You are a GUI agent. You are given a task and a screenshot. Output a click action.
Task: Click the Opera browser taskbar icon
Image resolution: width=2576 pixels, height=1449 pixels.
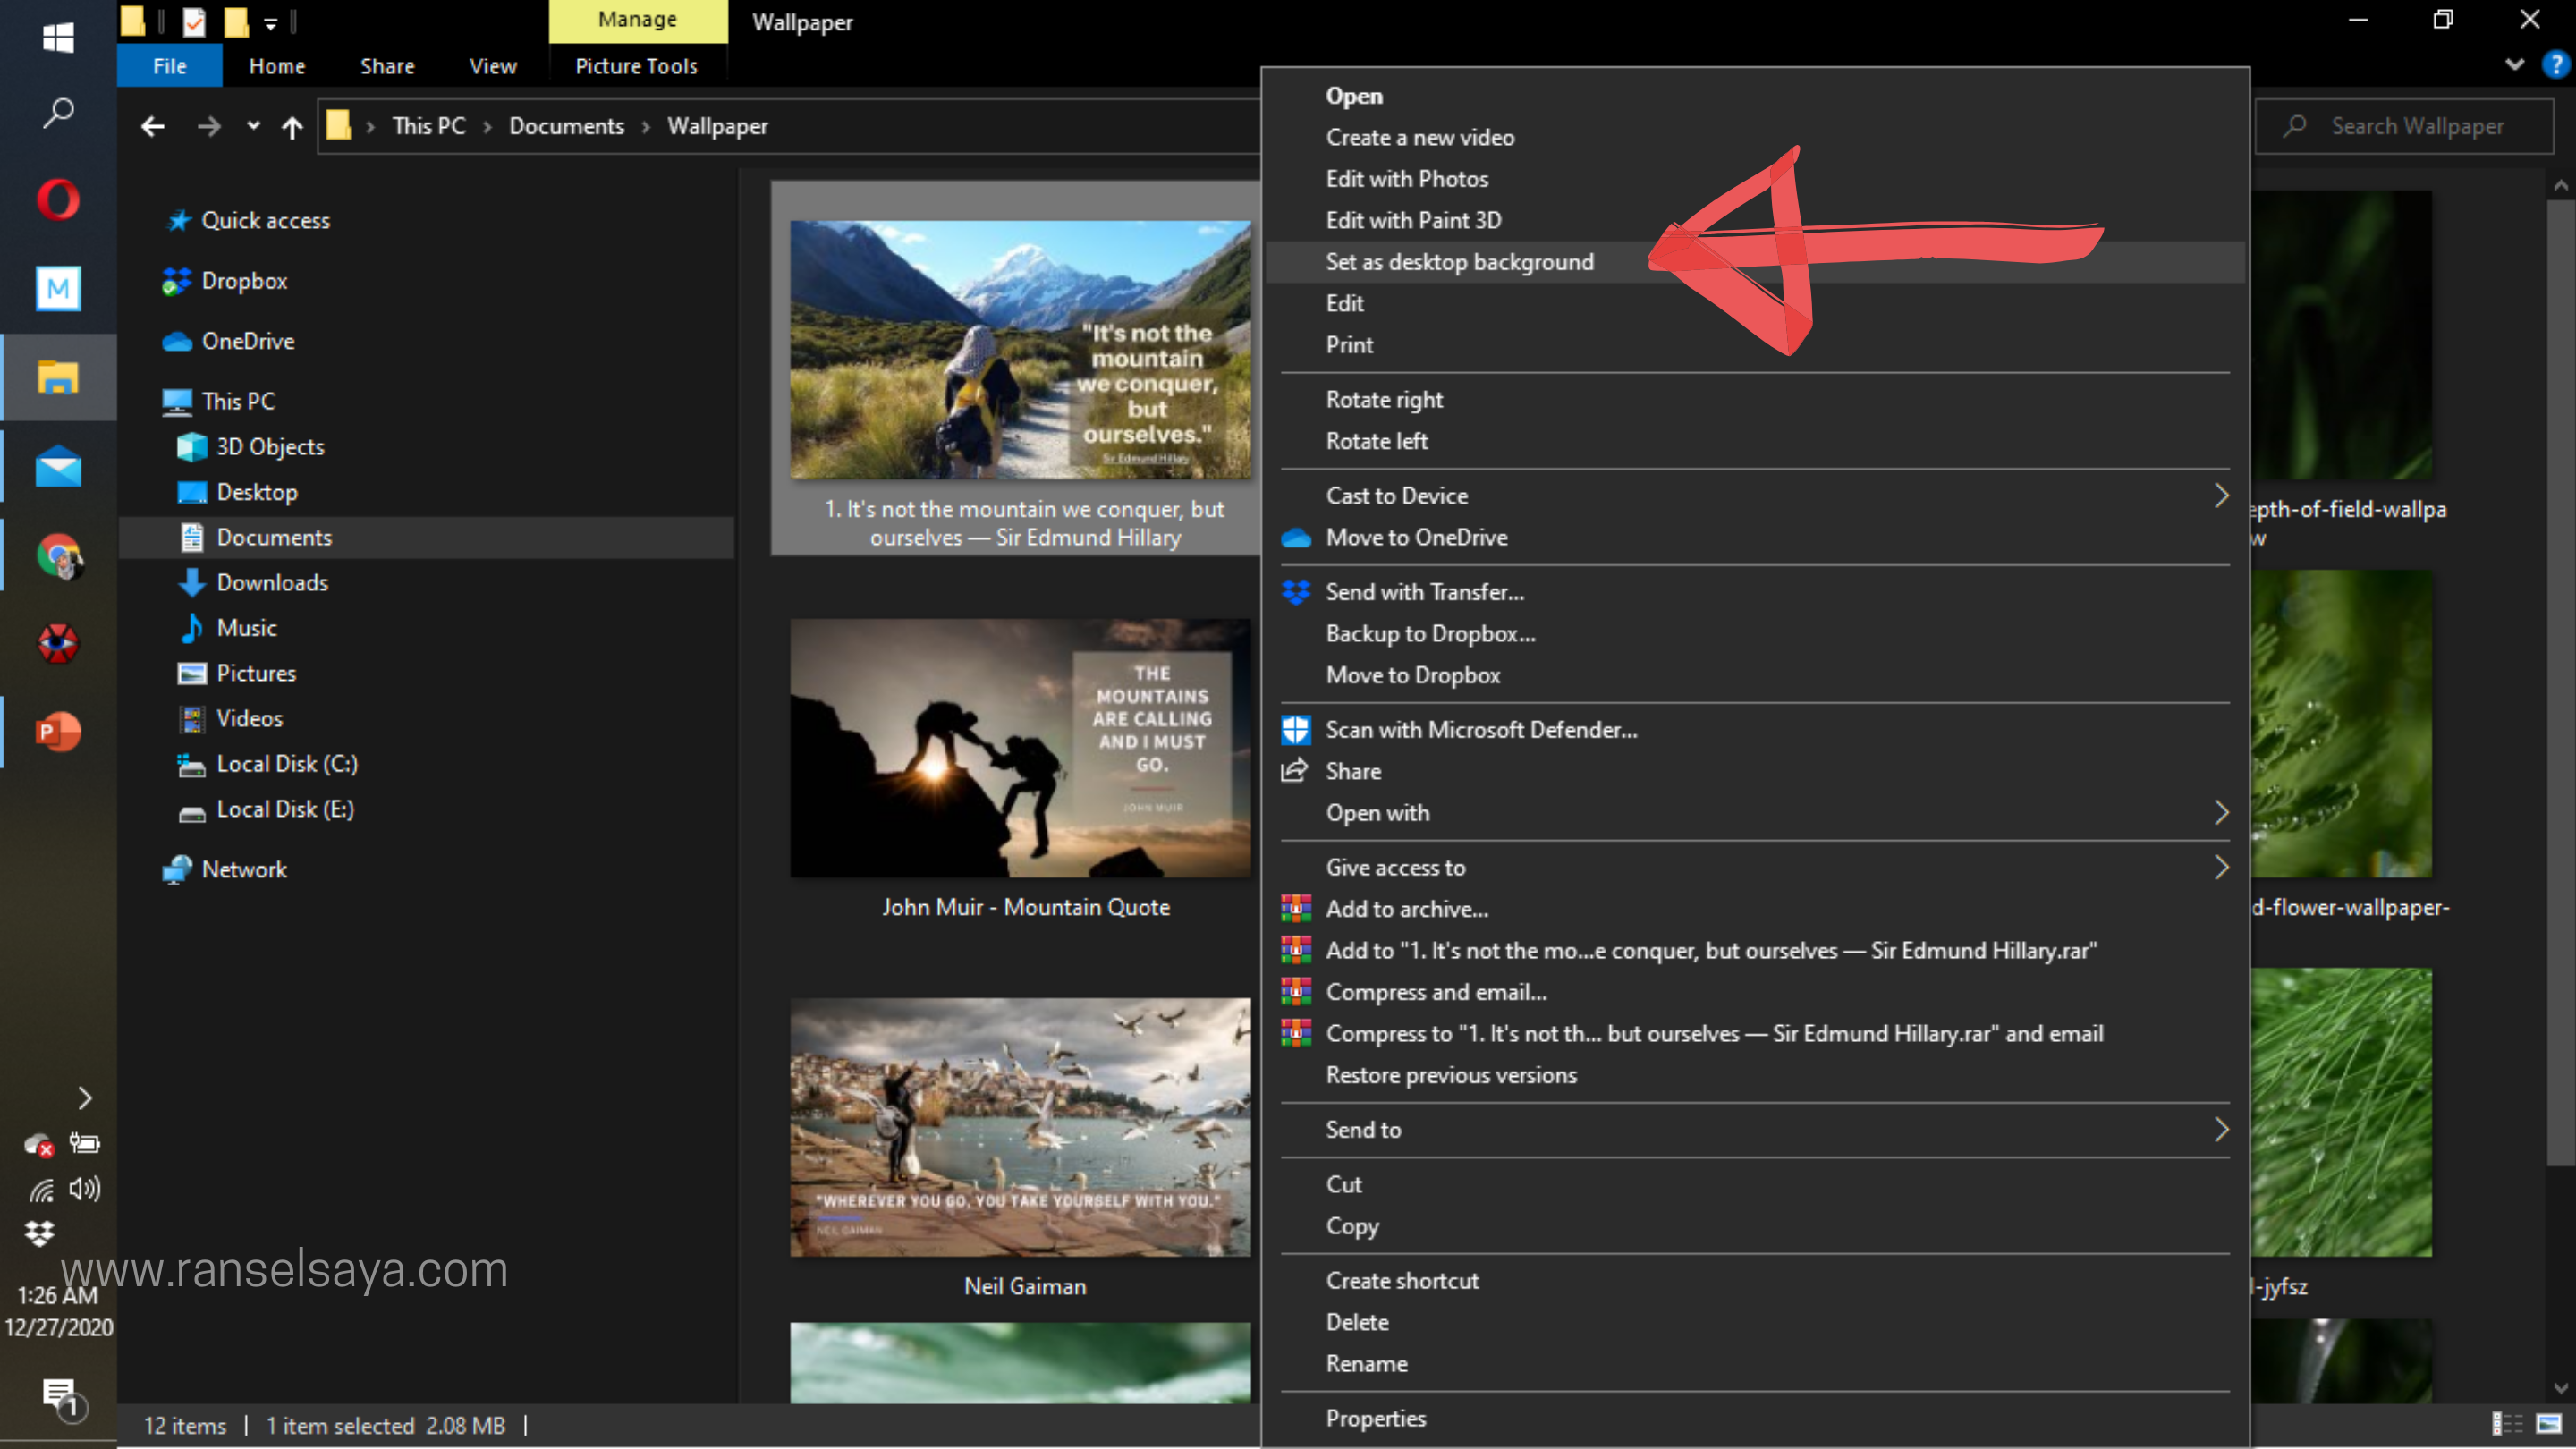[58, 199]
